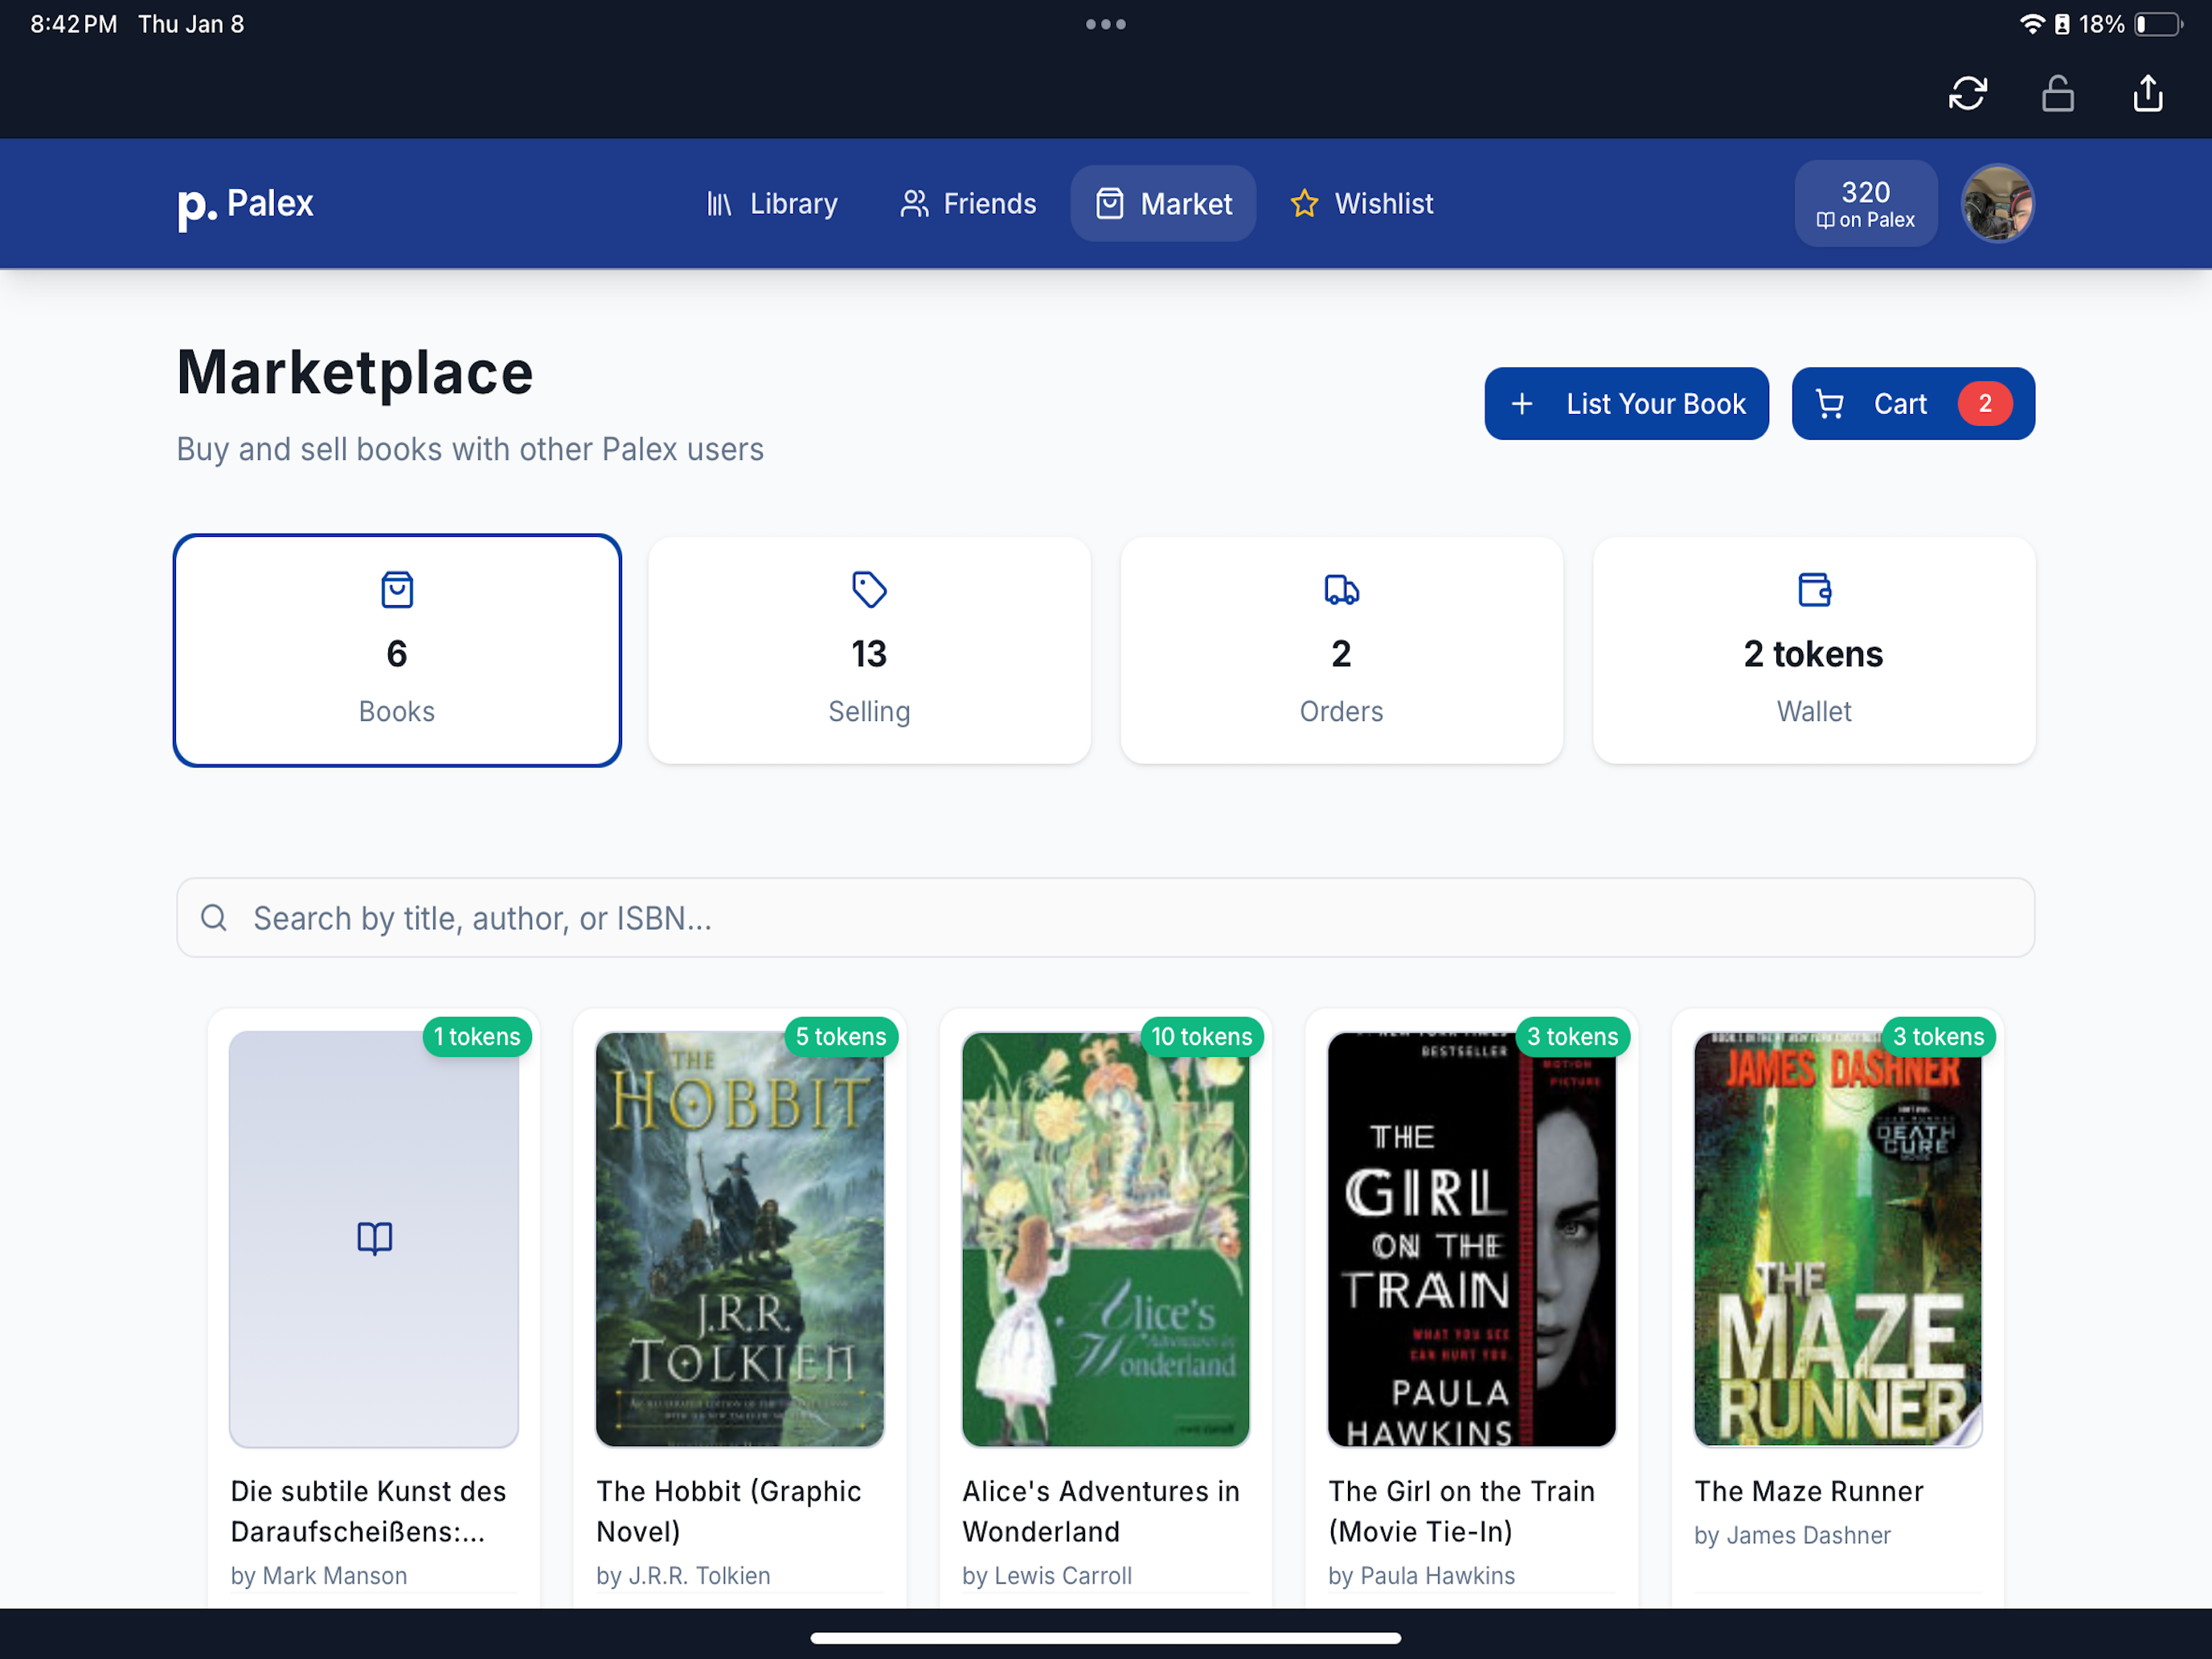This screenshot has height=1659, width=2212.
Task: Open Alice's Adventures in Wonderland cover
Action: pos(1106,1239)
